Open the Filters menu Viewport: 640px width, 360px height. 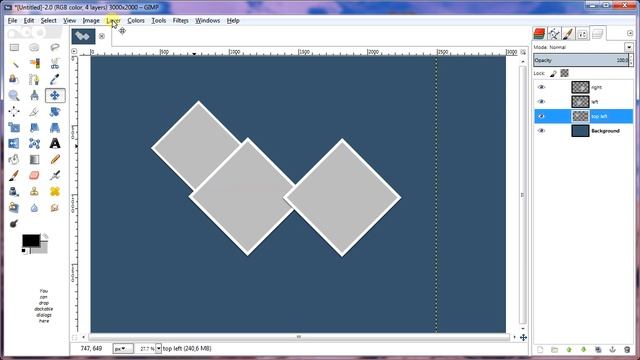tap(180, 20)
